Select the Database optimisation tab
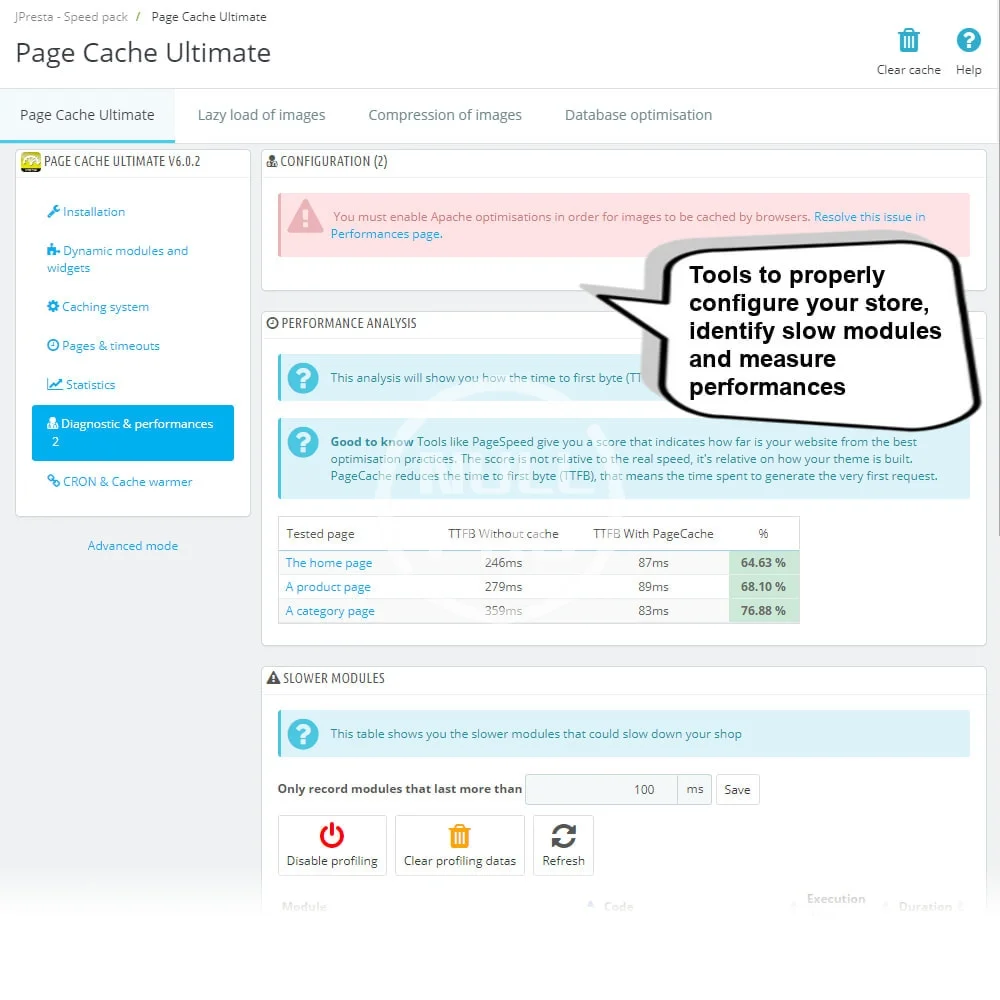1000x1000 pixels. pos(638,115)
